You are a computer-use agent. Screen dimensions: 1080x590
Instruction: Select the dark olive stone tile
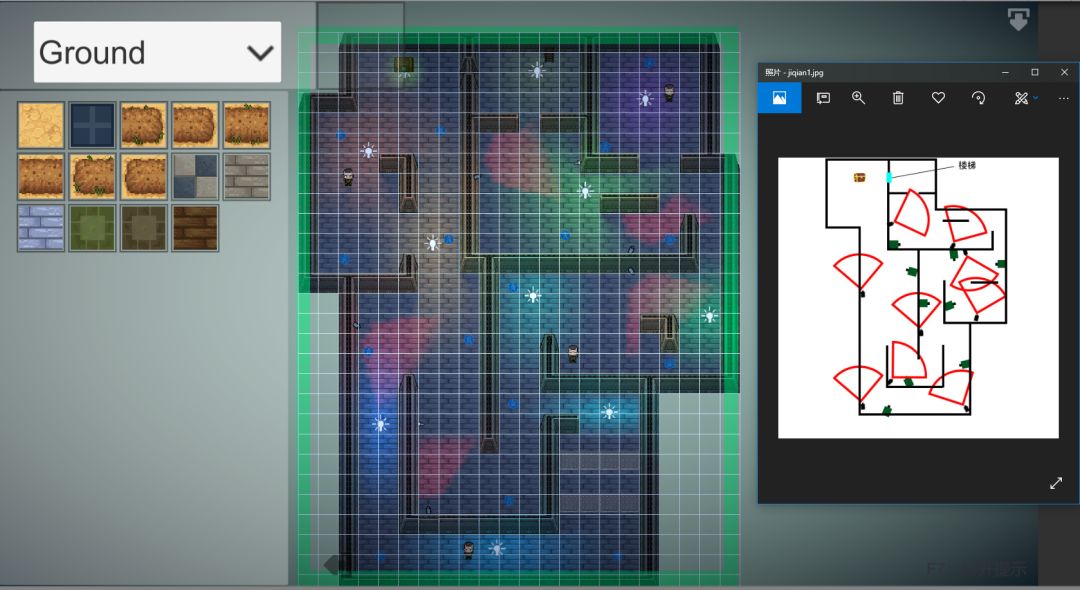click(144, 228)
